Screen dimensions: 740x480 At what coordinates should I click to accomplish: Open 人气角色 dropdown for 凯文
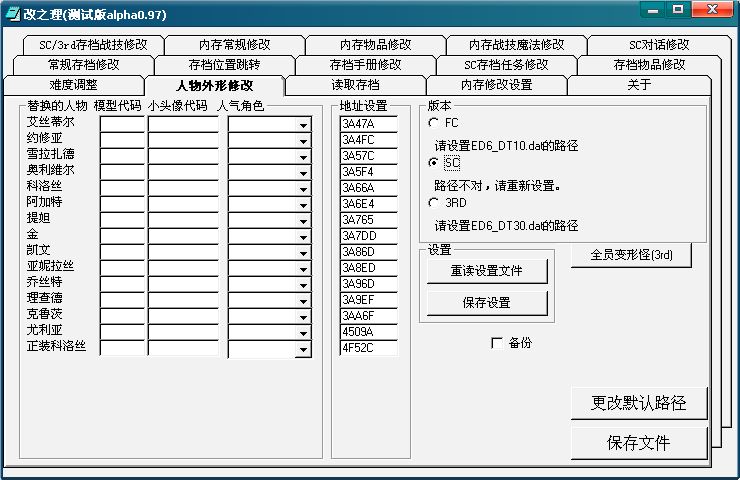303,253
